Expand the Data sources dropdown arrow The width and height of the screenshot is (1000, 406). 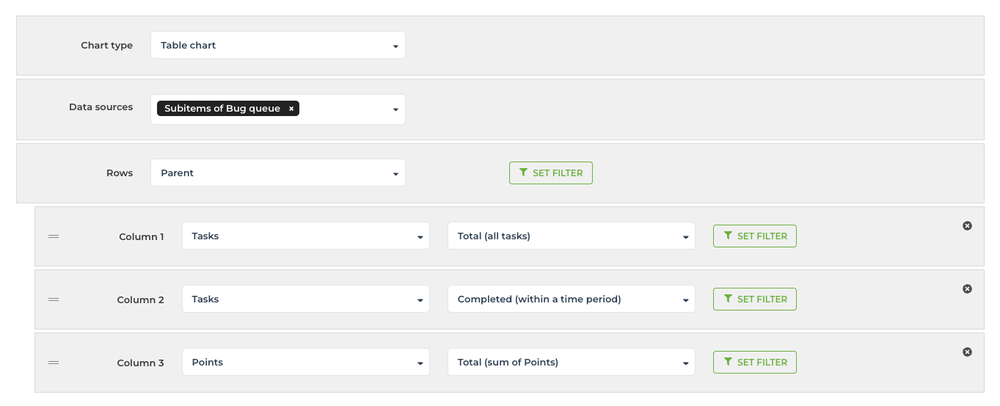[x=395, y=110]
